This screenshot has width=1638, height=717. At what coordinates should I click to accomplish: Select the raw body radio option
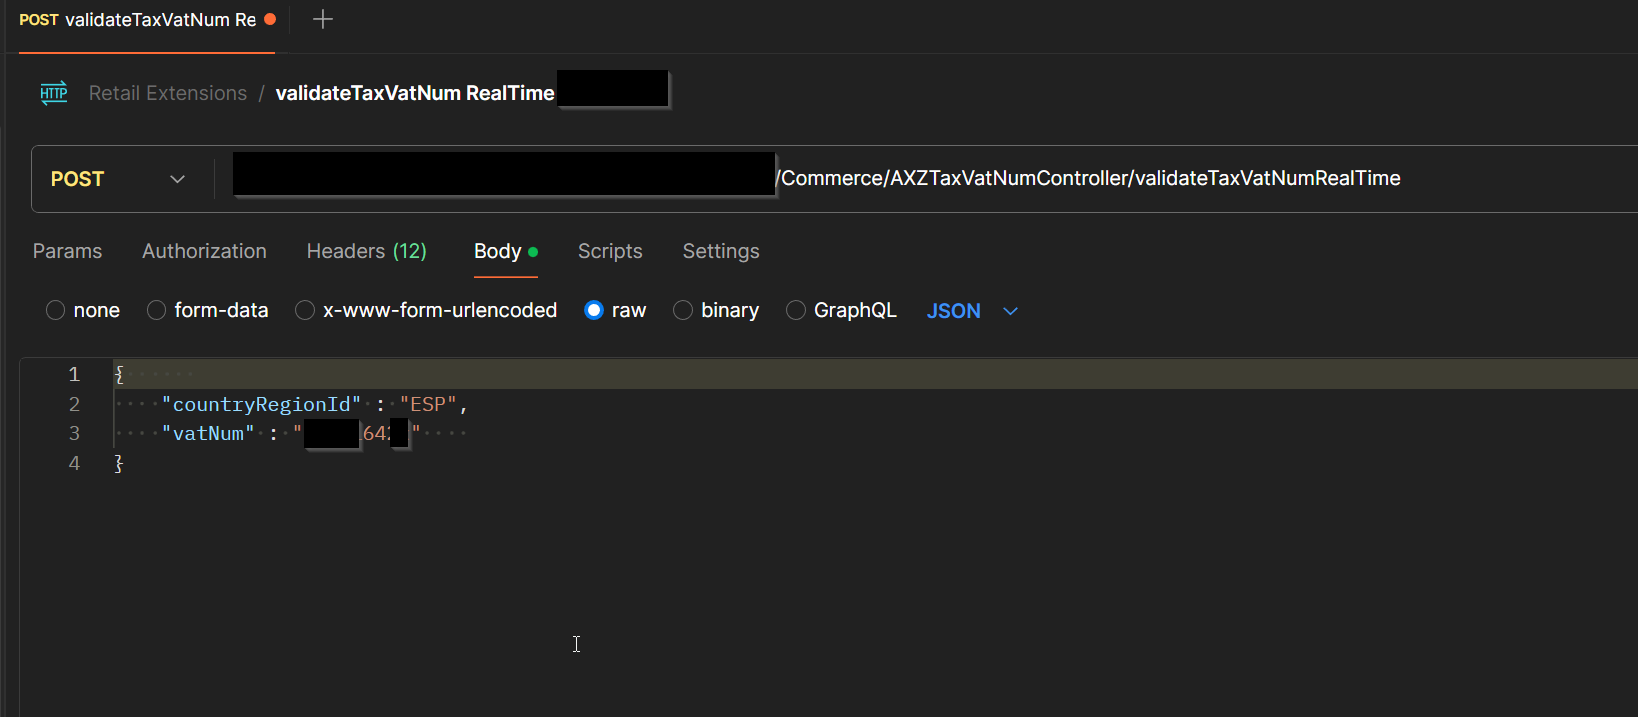(x=594, y=310)
